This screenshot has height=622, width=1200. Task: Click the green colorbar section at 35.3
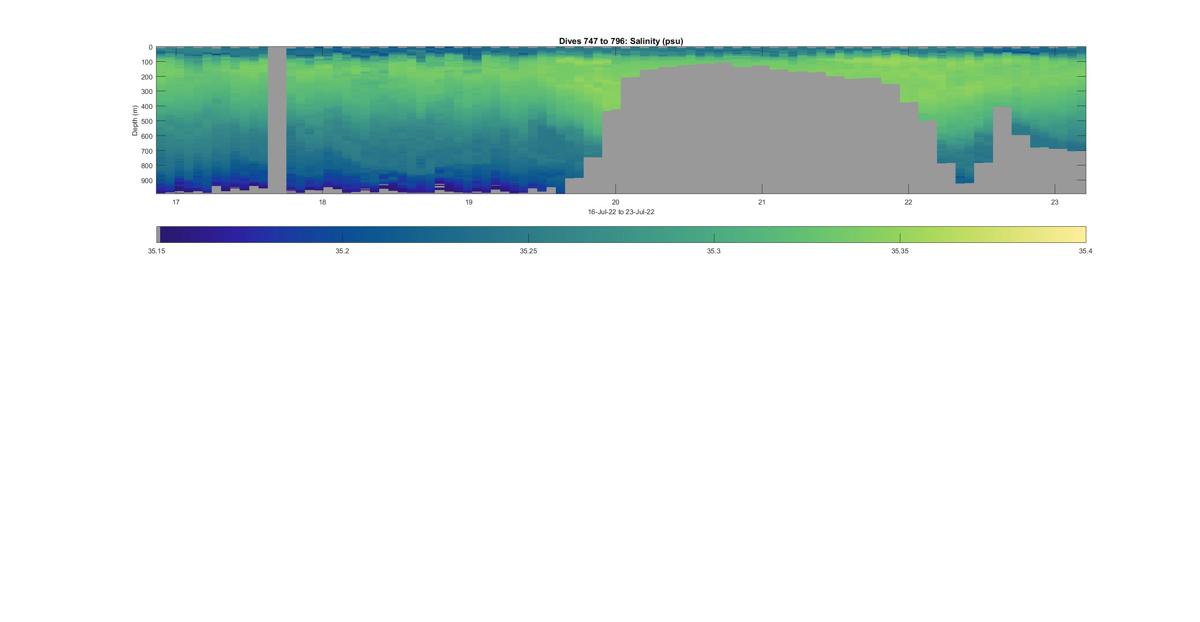[713, 235]
